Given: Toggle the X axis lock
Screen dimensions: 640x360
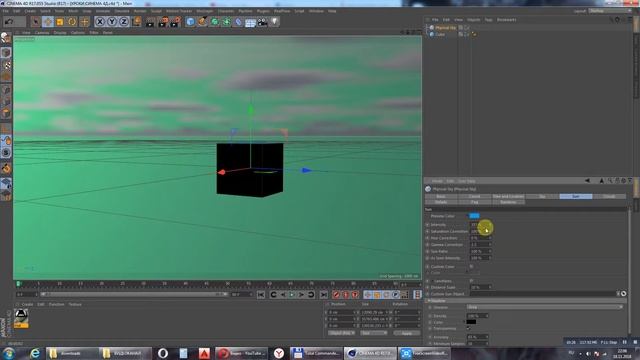Looking at the screenshot, I should click(100, 22).
